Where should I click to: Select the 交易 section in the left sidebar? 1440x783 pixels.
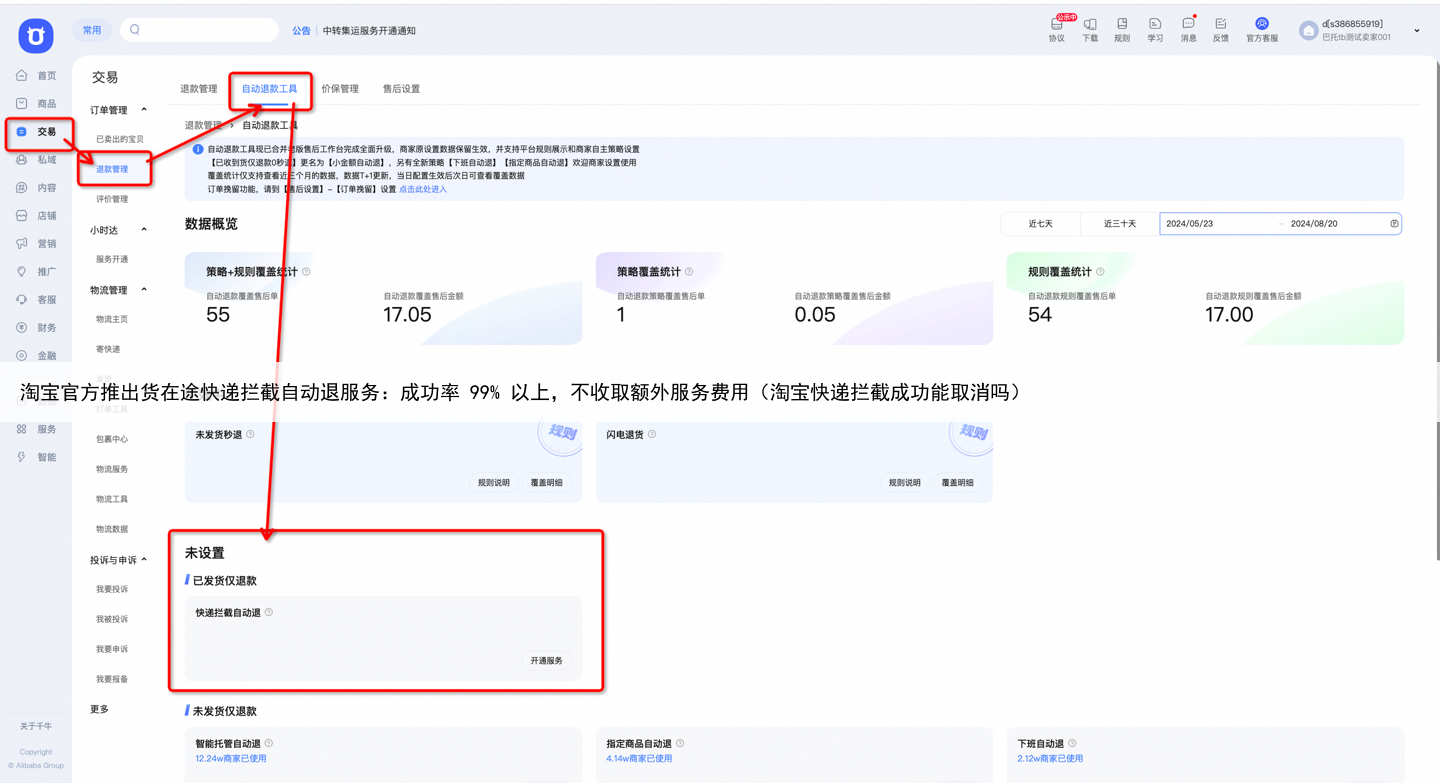tap(40, 131)
